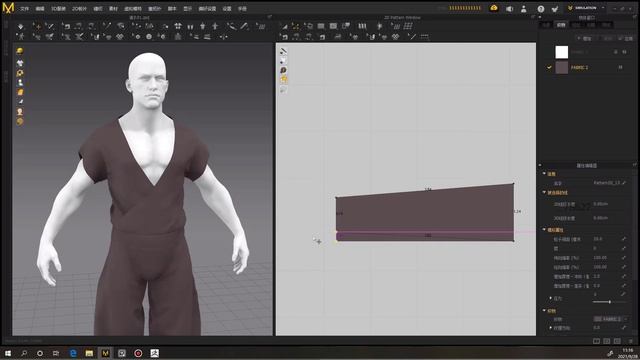Image resolution: width=640 pixels, height=360 pixels.
Task: Pop out the 2D Pattern Window panel icon
Action: (x=533, y=17)
